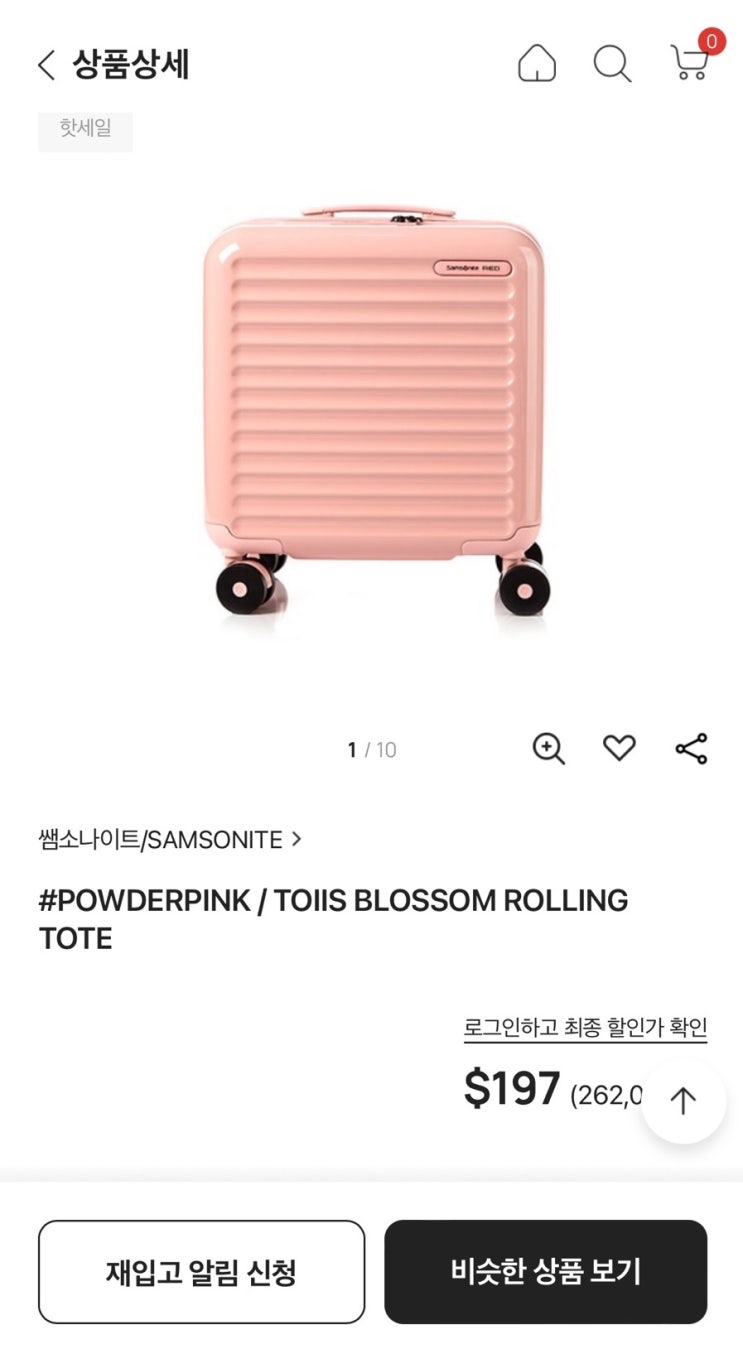Go back using the left arrow
This screenshot has width=743, height=1349.
(46, 66)
